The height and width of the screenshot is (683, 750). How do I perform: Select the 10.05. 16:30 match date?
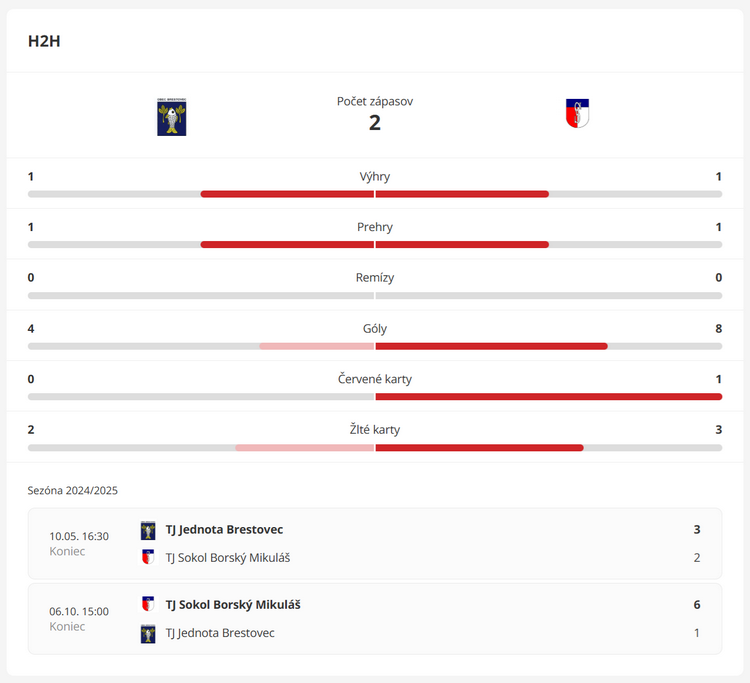coord(79,536)
